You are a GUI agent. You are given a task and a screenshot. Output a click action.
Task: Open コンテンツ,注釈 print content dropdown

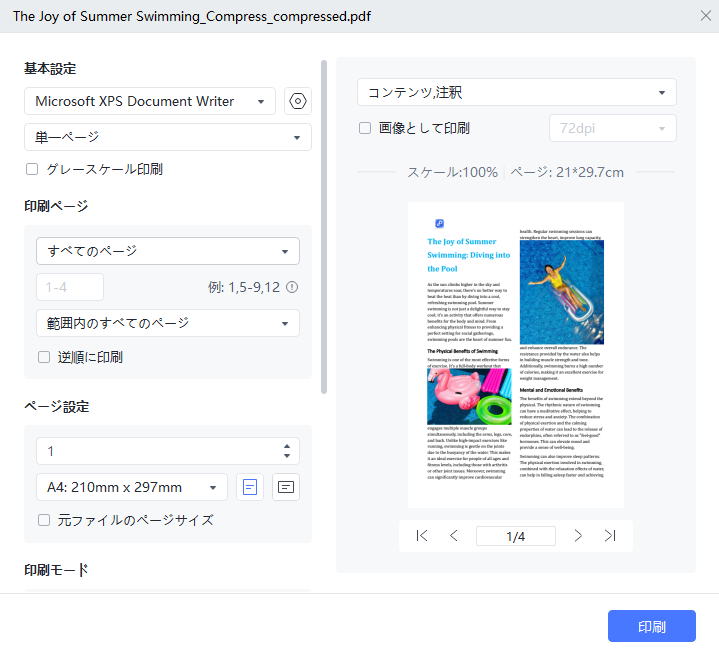517,92
